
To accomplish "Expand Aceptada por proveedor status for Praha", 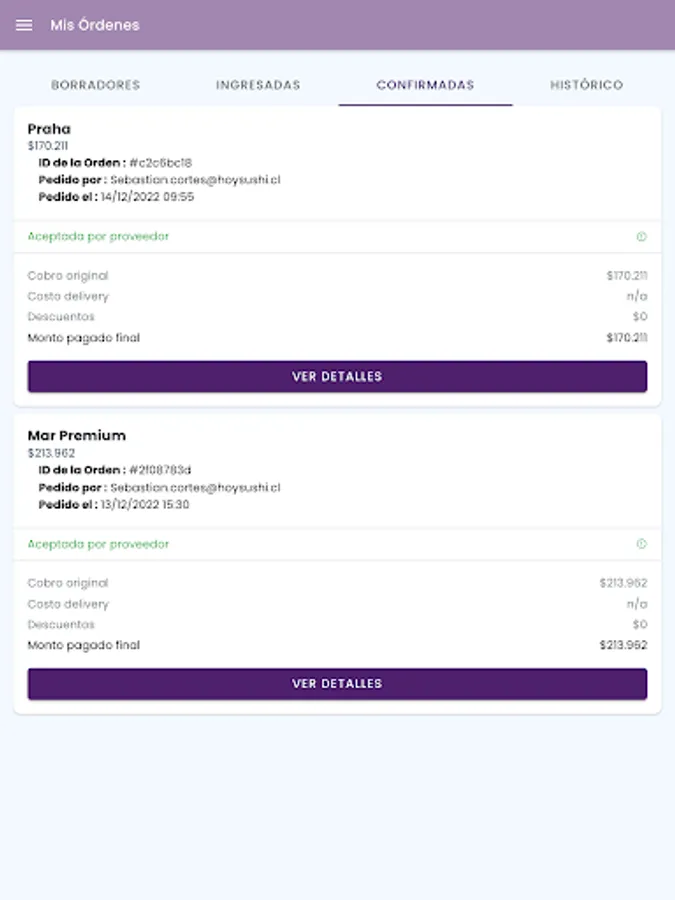I will 98,237.
